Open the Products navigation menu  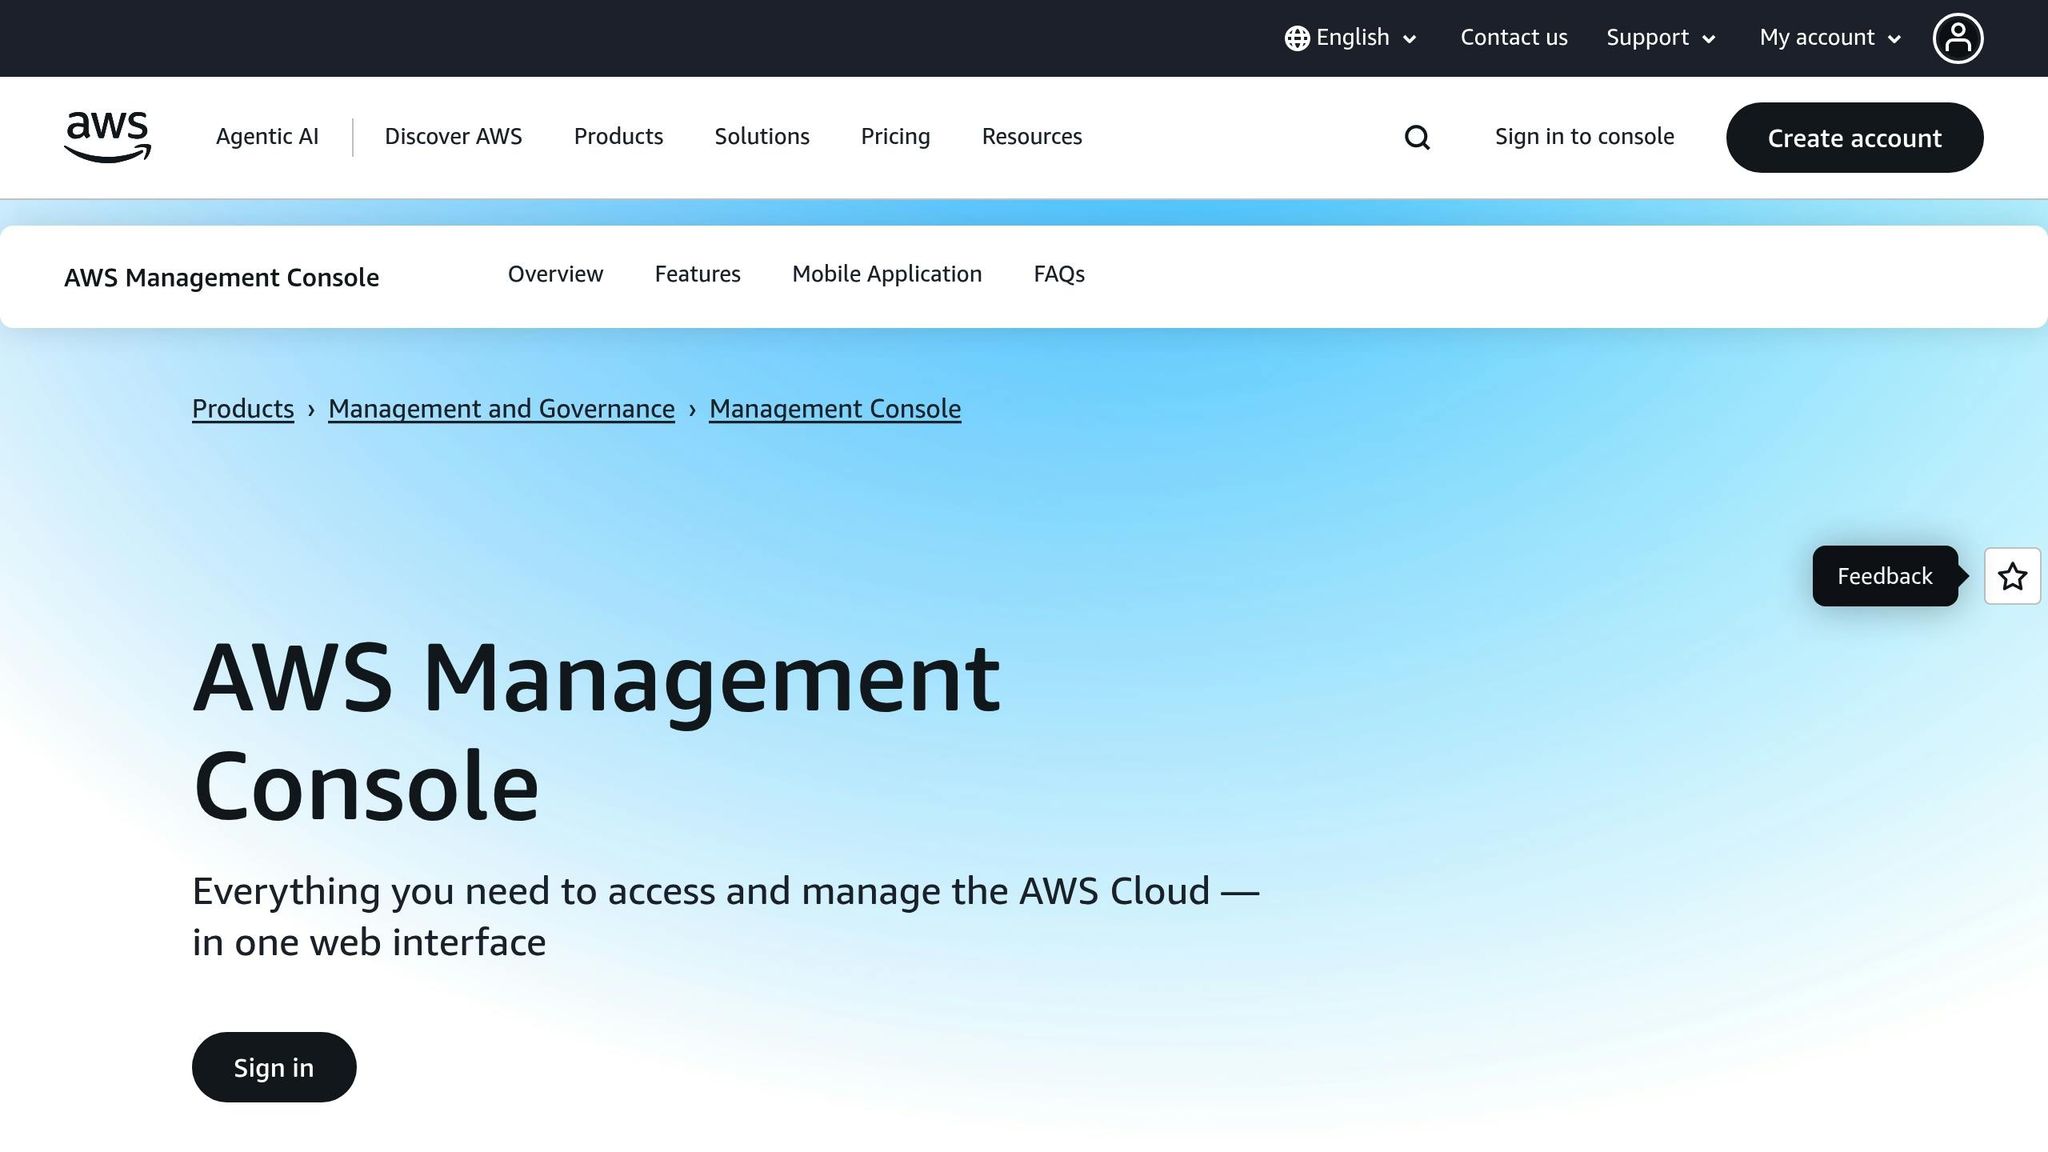[618, 136]
